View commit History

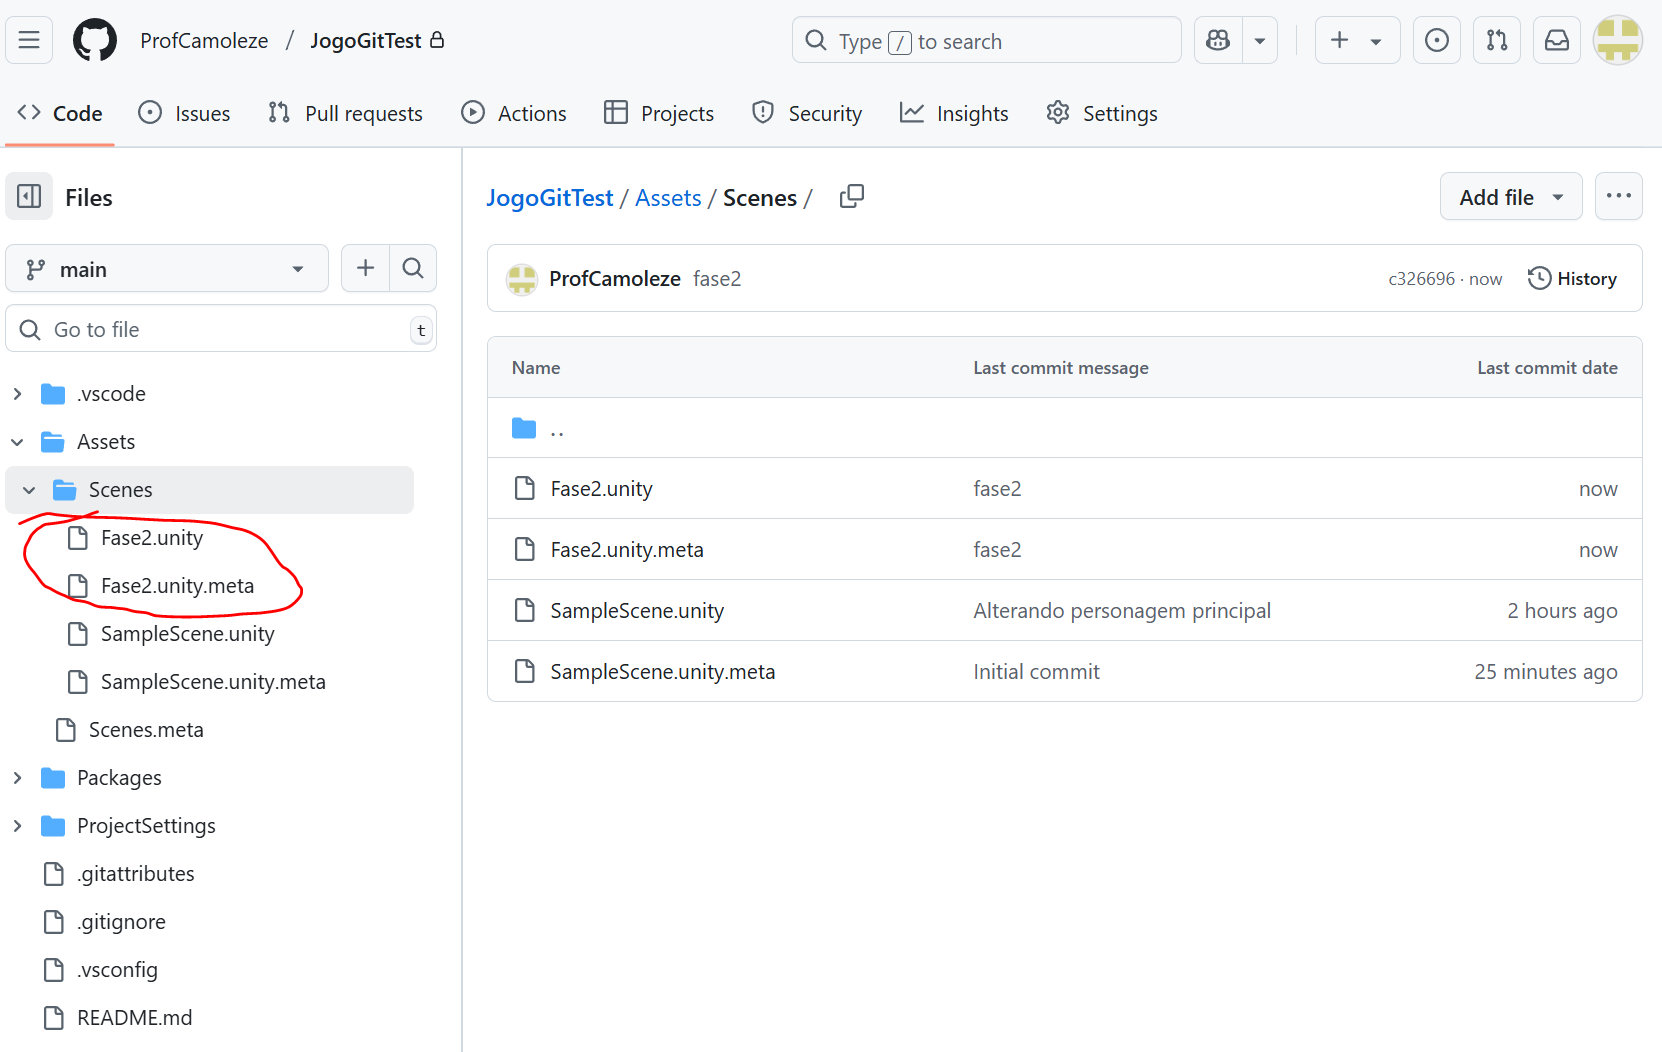tap(1572, 279)
